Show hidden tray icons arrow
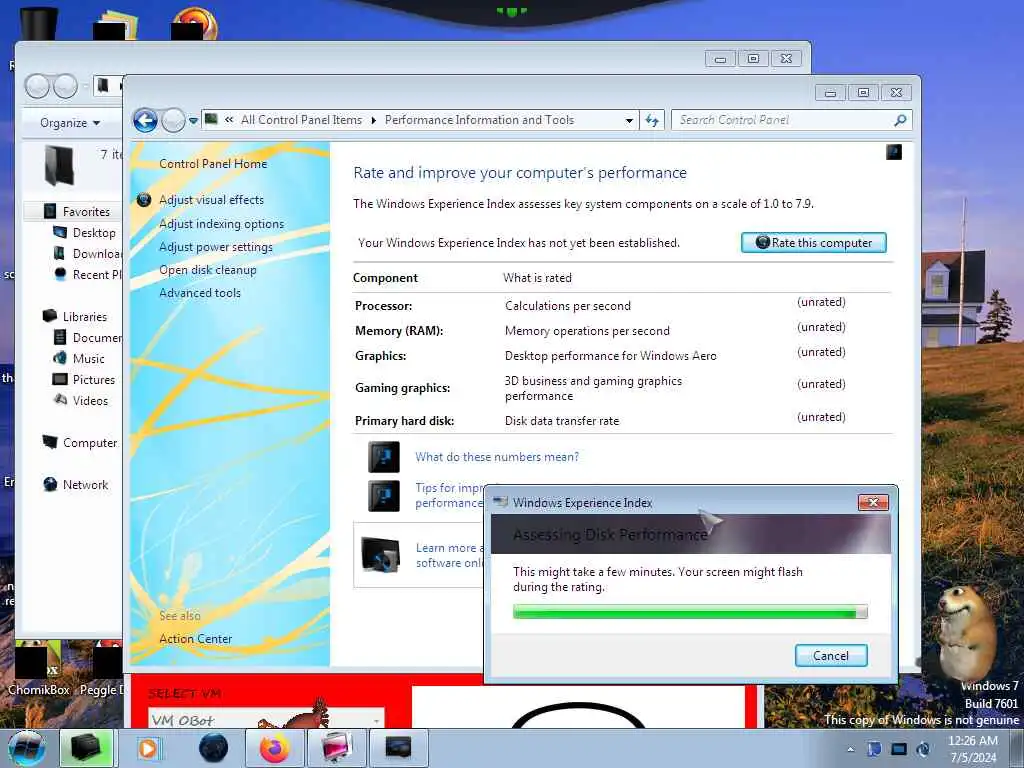Screen dimensions: 1024x768 point(850,749)
